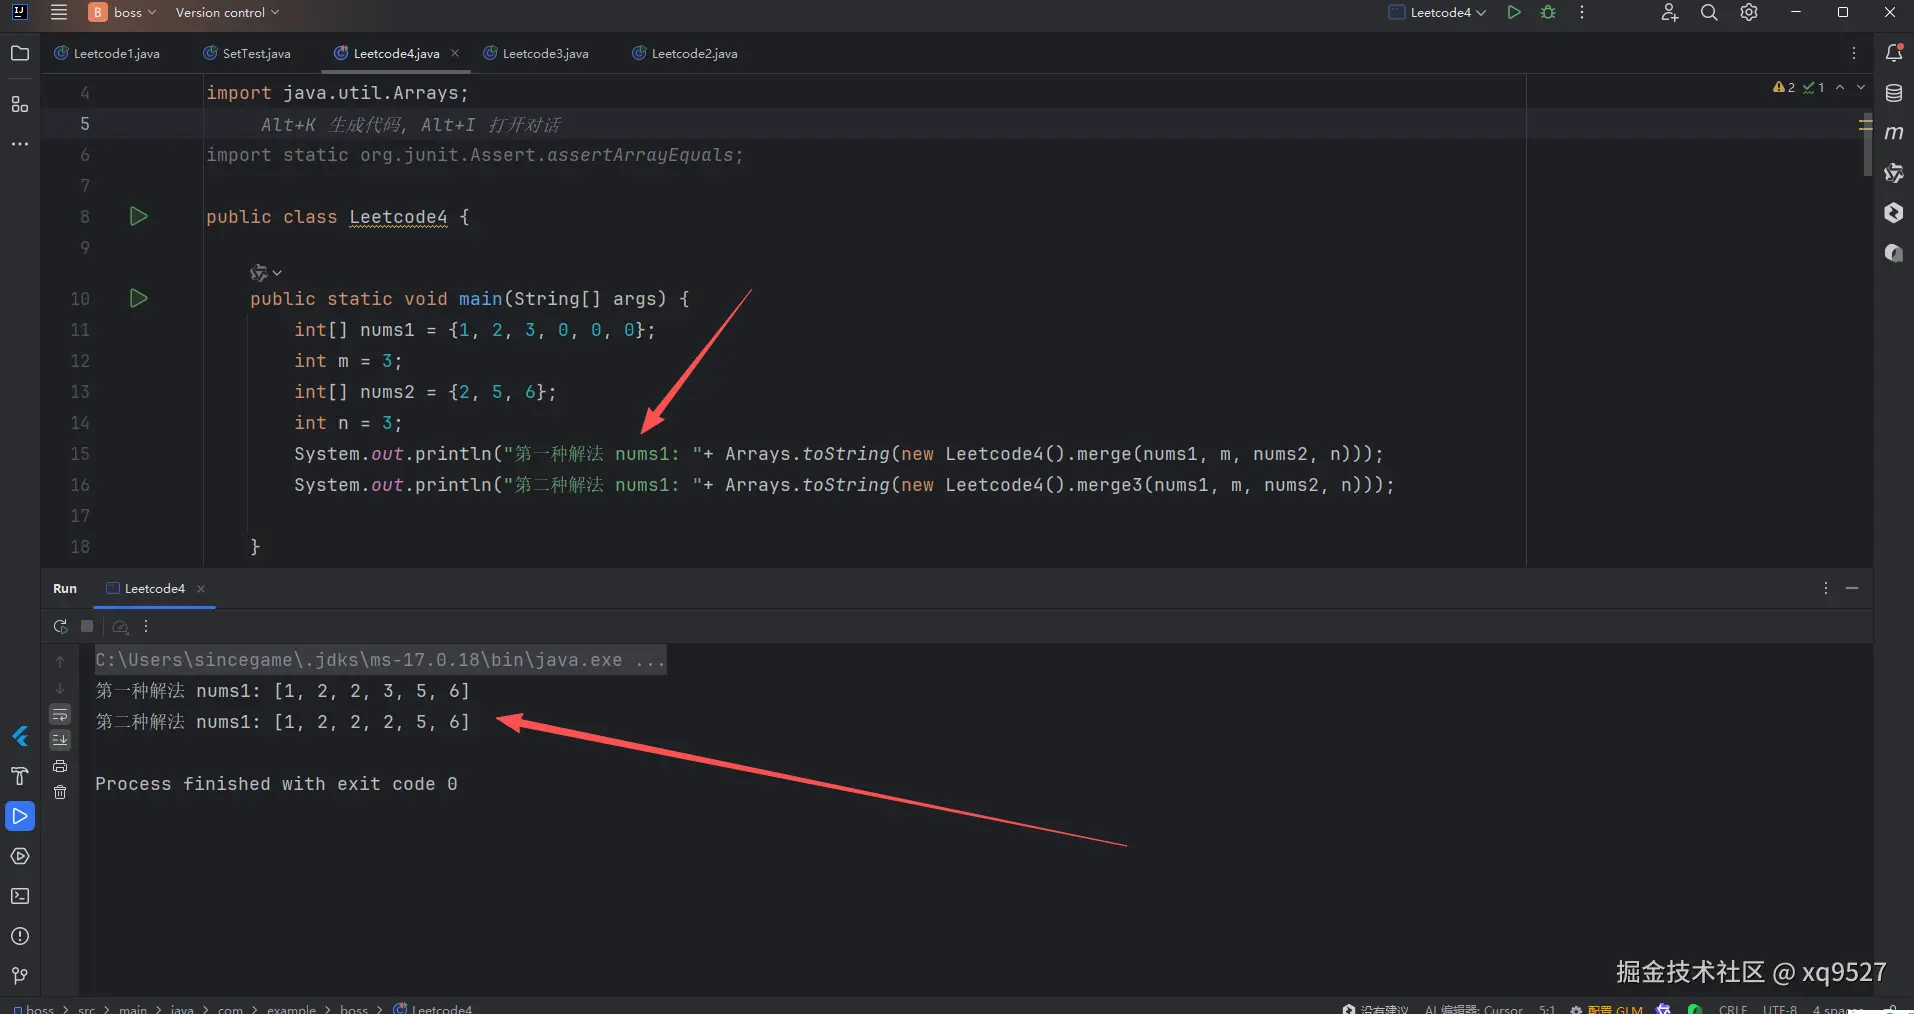Click the warnings count indicator

[x=1784, y=88]
